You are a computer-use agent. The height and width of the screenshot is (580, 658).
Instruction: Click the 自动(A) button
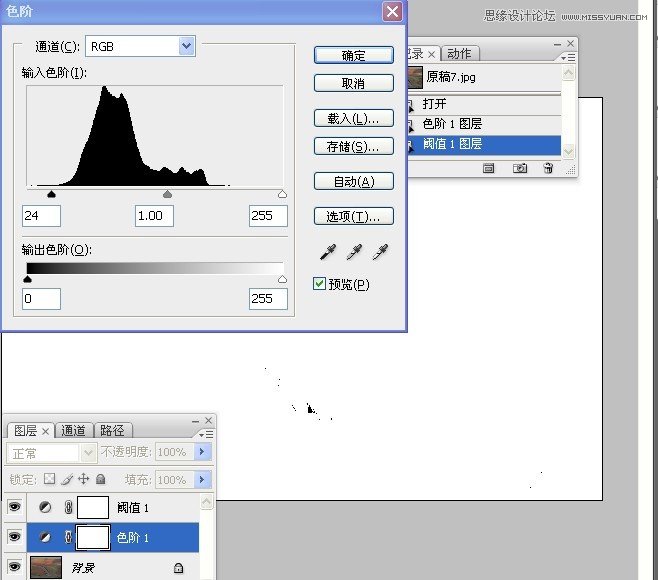point(354,181)
